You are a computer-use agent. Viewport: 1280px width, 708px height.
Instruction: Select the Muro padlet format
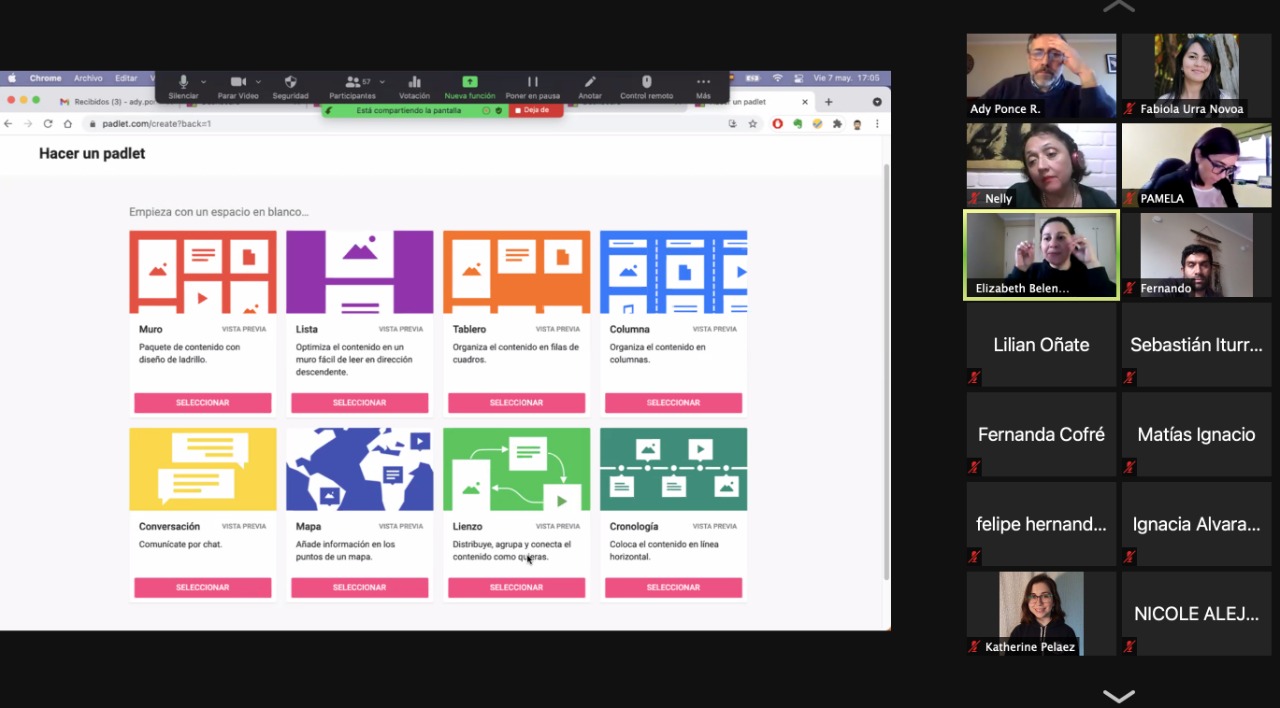click(203, 403)
